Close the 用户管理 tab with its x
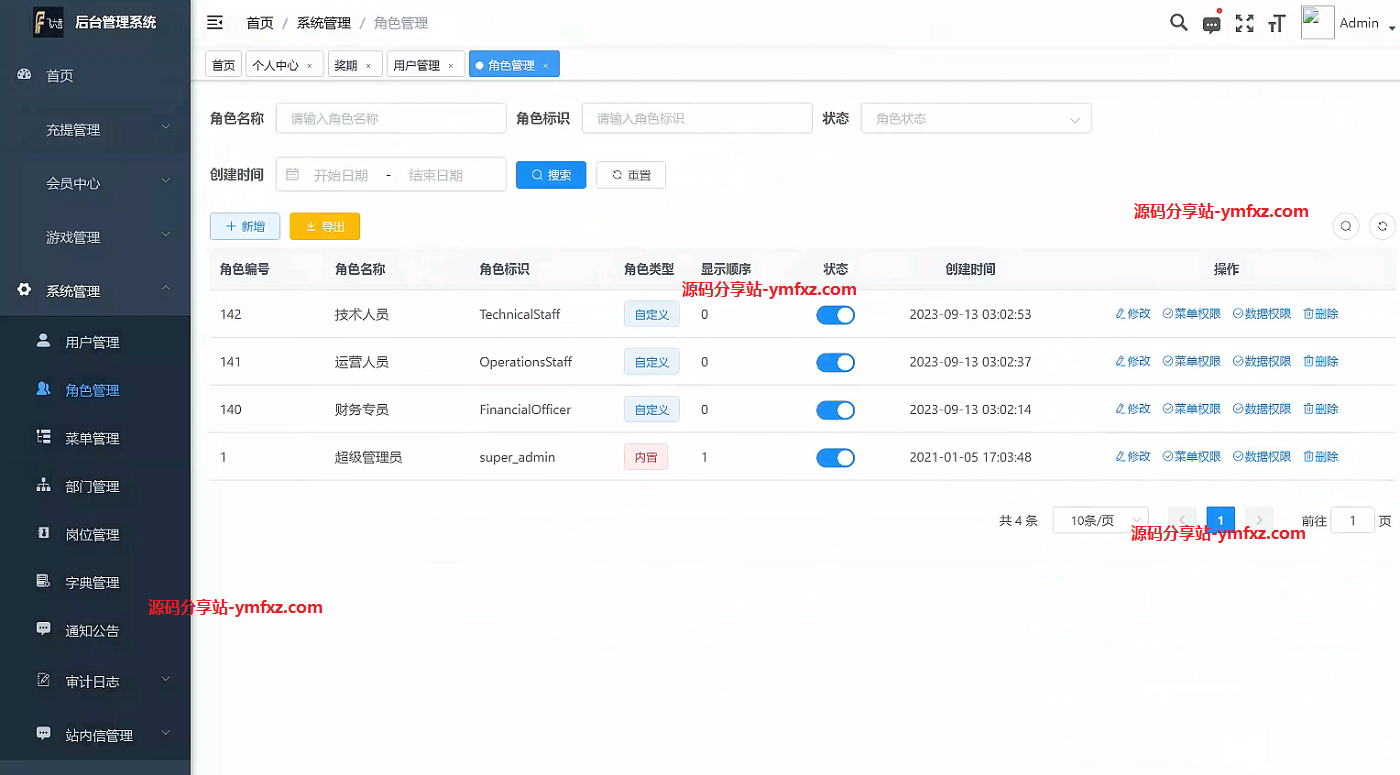 pos(450,66)
